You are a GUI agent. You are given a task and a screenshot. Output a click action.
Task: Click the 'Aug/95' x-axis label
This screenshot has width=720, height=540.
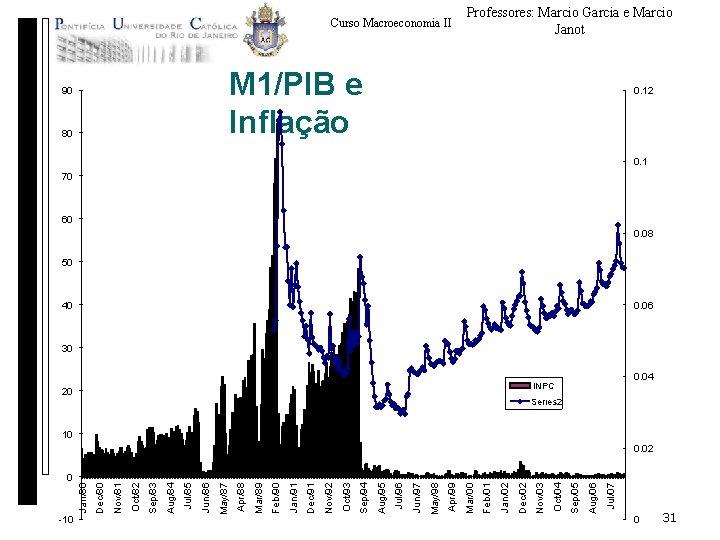(x=381, y=497)
